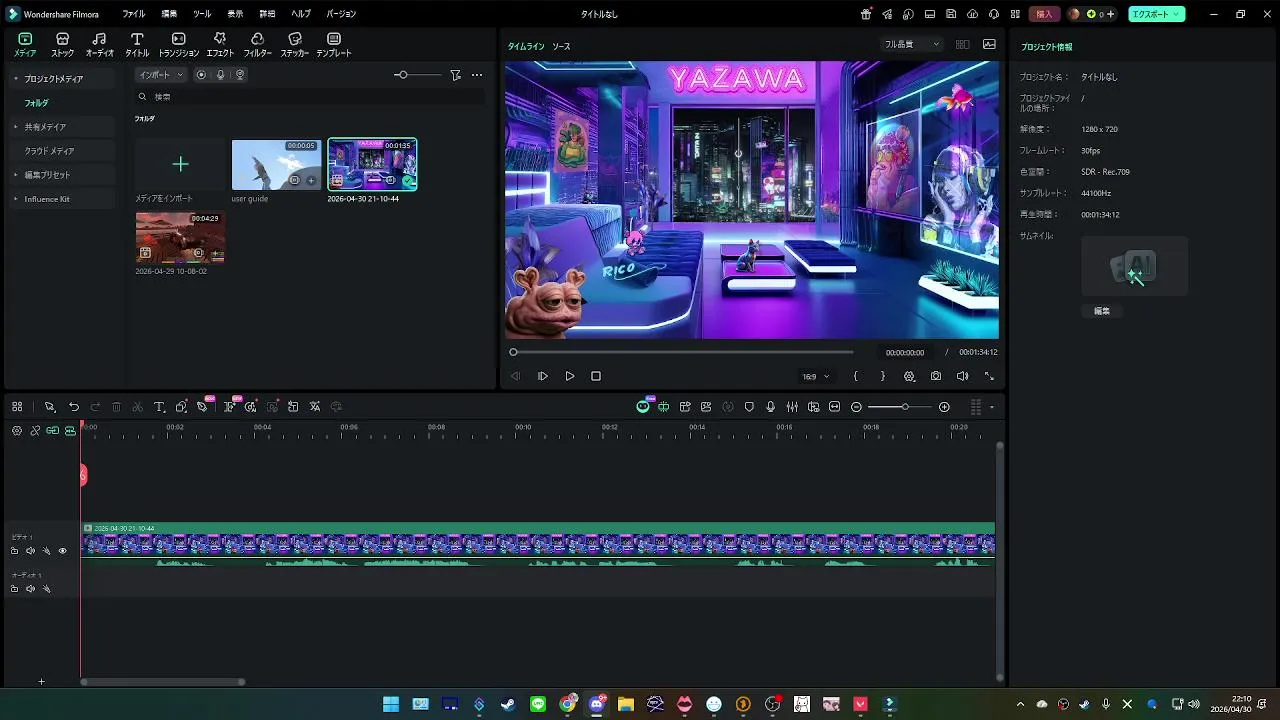Open the audio mixer icon in timeline toolbar

pos(792,407)
